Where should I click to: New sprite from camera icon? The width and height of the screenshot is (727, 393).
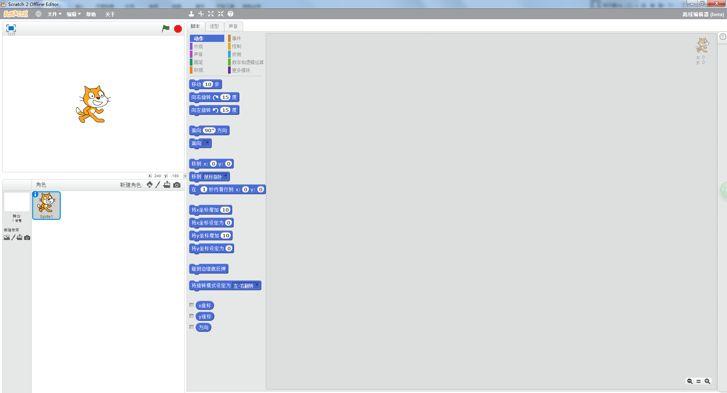tap(177, 184)
